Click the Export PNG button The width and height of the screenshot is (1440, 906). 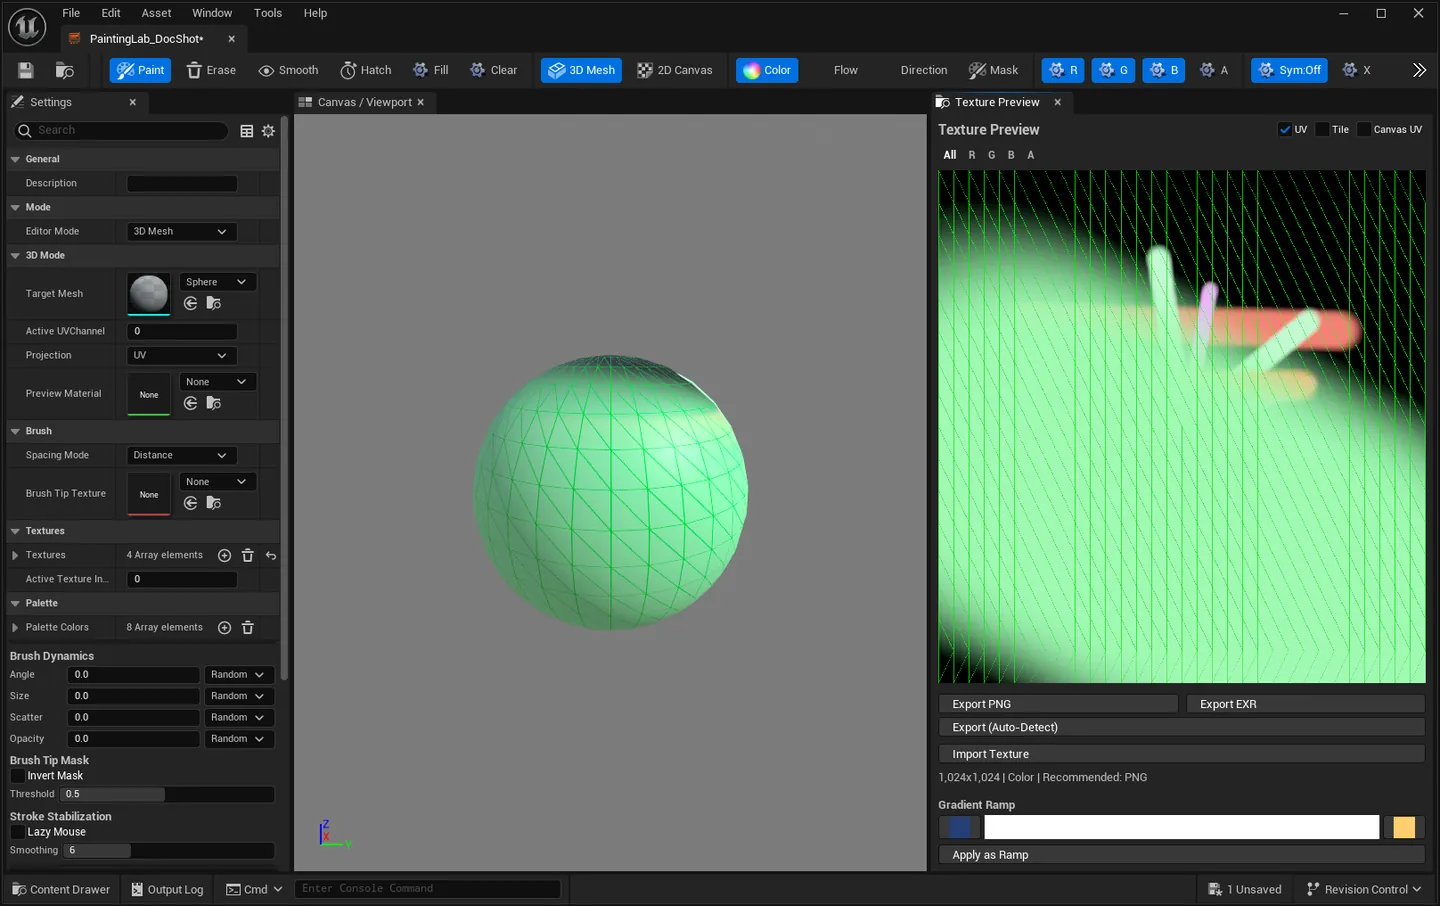pyautogui.click(x=1058, y=704)
